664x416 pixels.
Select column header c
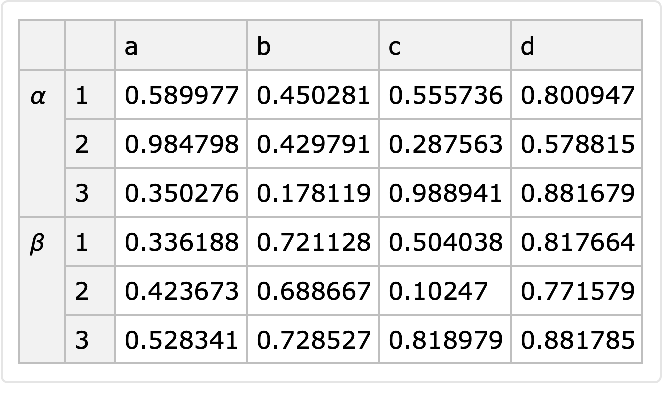[x=444, y=46]
